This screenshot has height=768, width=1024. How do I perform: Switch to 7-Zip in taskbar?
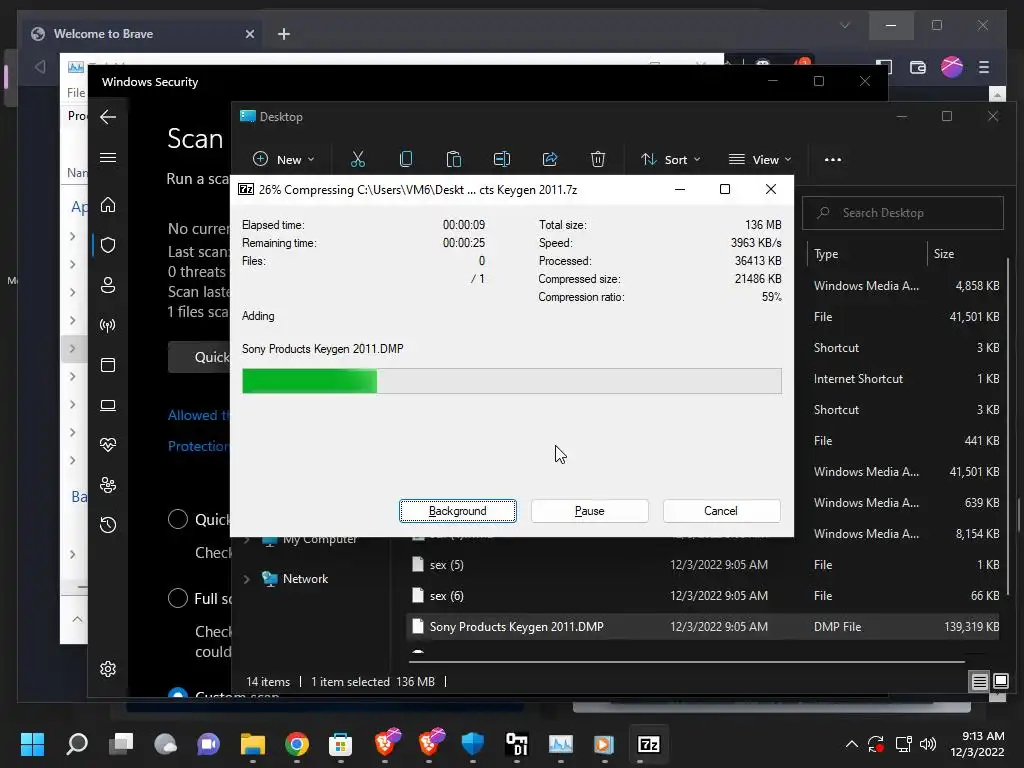coord(648,744)
